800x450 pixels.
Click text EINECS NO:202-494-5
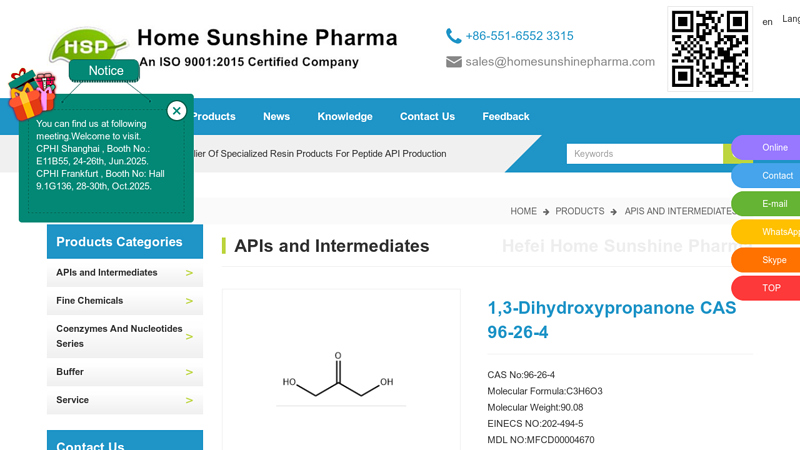[x=535, y=424]
